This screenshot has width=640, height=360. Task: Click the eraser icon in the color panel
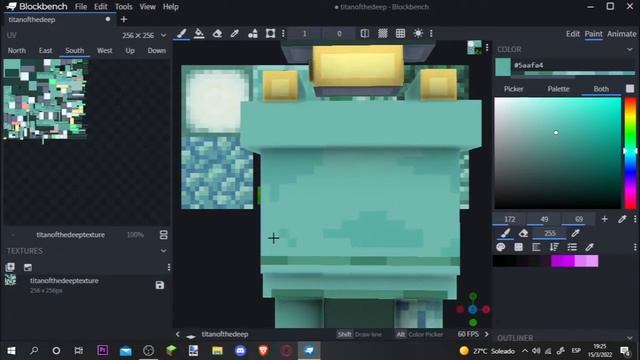(x=523, y=233)
